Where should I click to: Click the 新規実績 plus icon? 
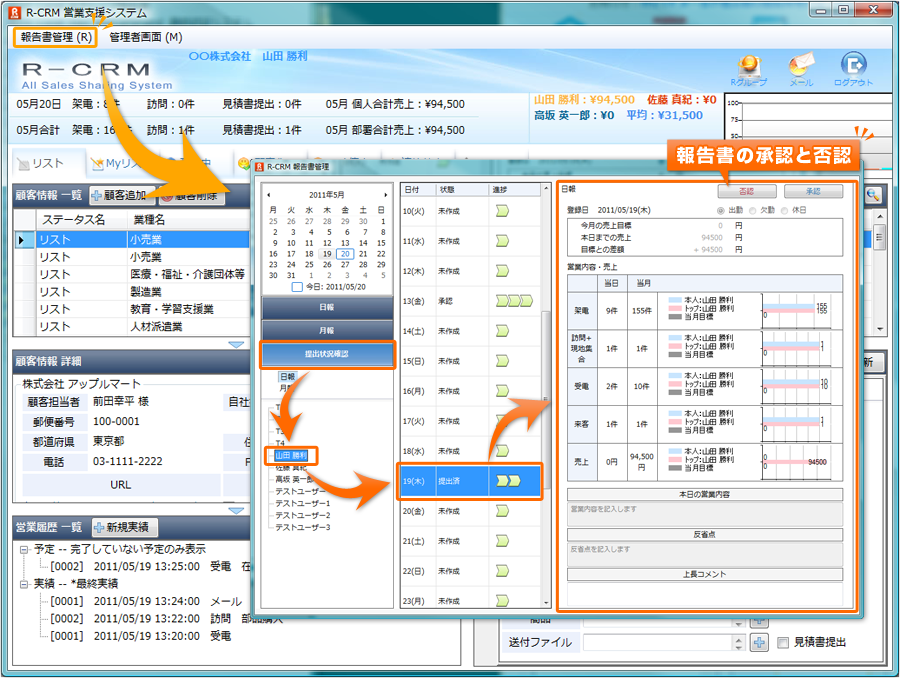[x=99, y=528]
